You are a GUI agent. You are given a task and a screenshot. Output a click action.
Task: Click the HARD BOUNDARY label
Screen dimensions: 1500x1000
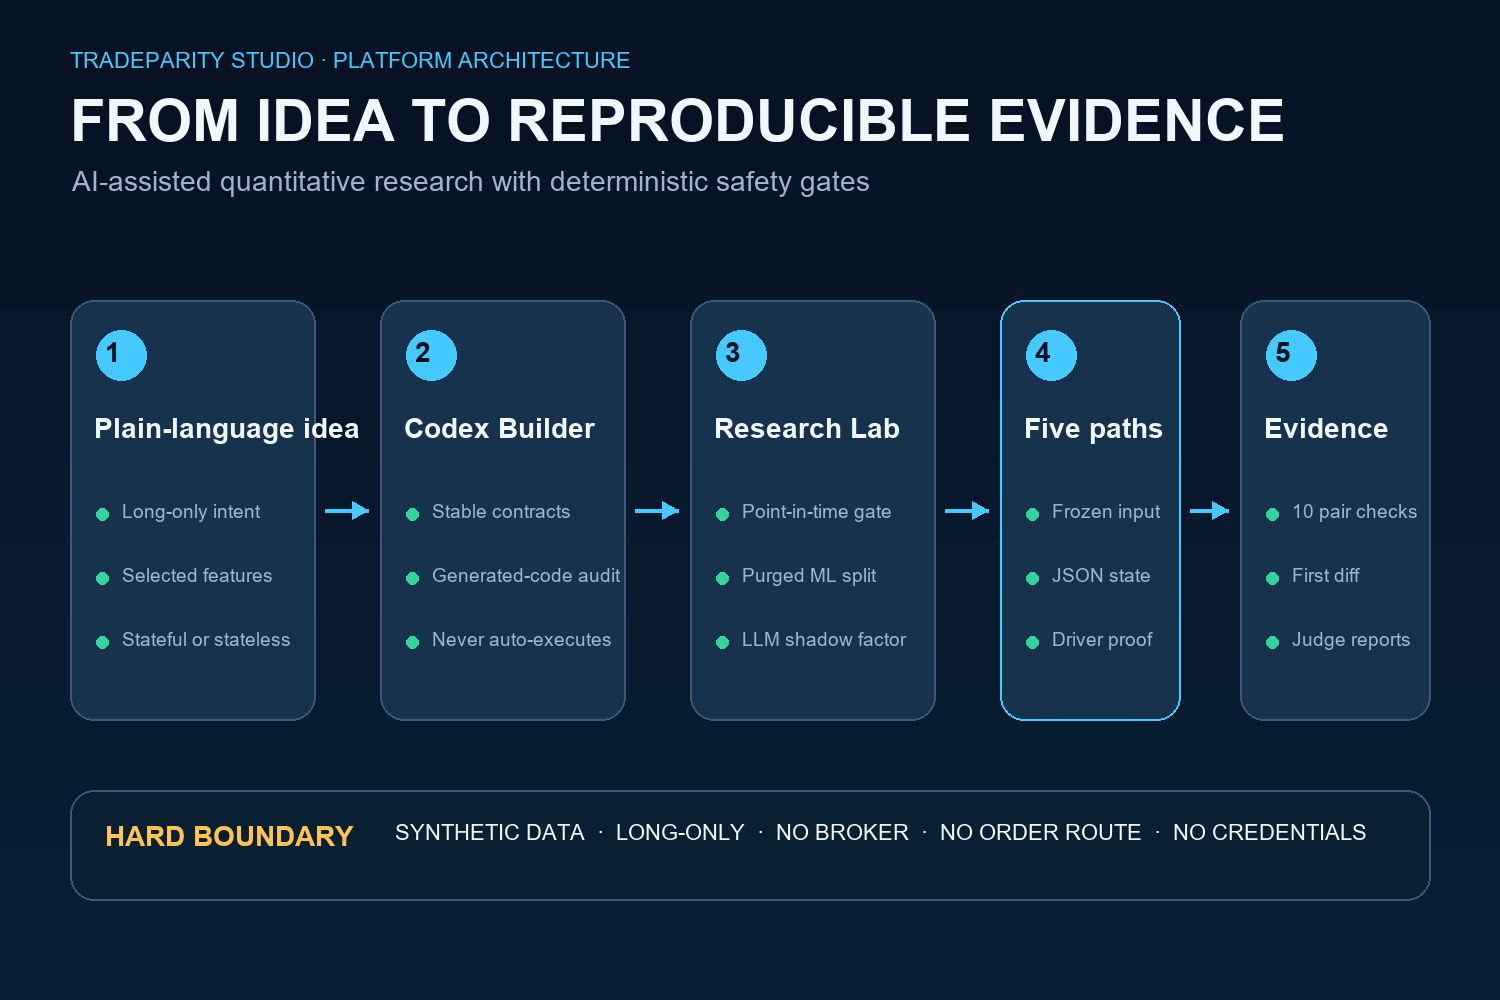coord(229,836)
